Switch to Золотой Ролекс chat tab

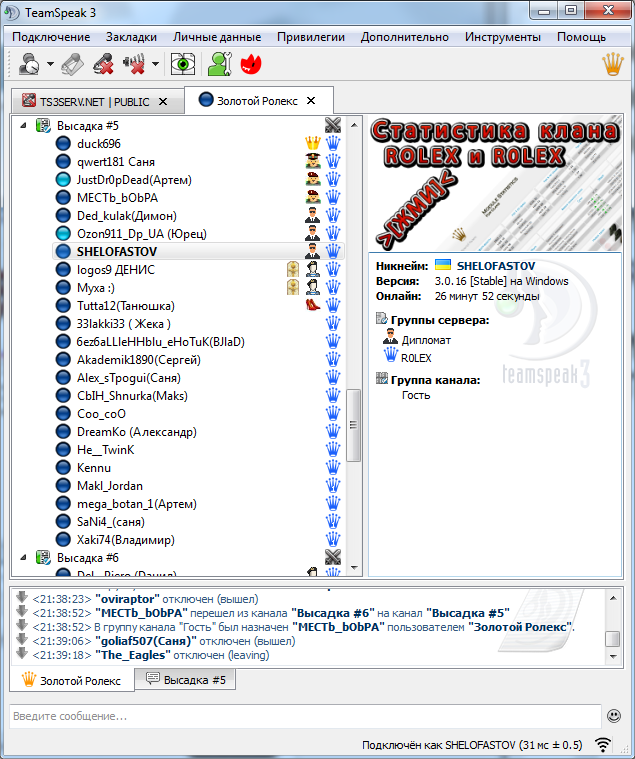pos(72,681)
